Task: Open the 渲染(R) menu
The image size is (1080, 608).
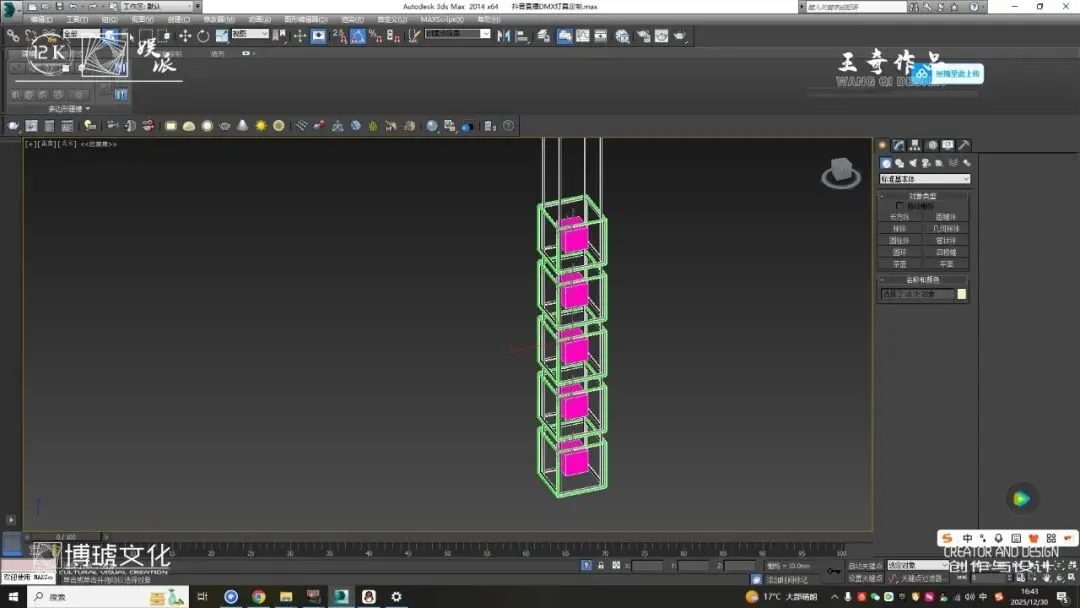Action: pos(353,19)
